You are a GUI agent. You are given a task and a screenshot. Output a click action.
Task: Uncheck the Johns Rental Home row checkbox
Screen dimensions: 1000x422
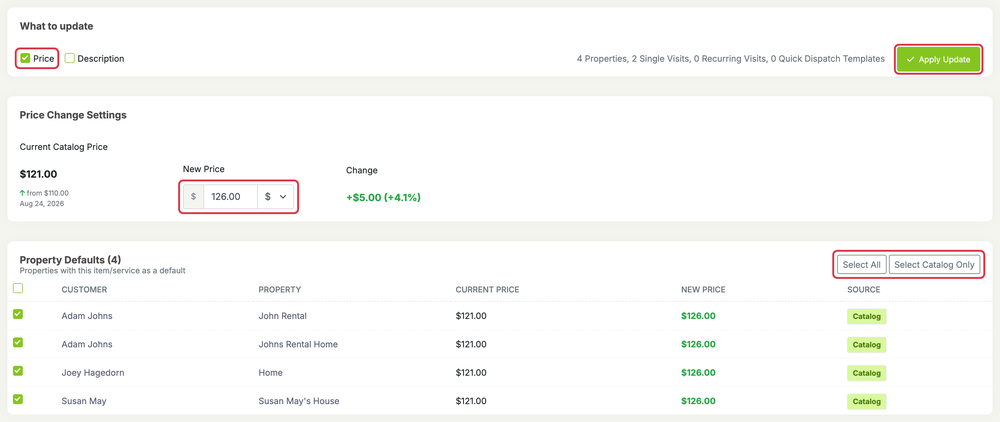click(18, 342)
